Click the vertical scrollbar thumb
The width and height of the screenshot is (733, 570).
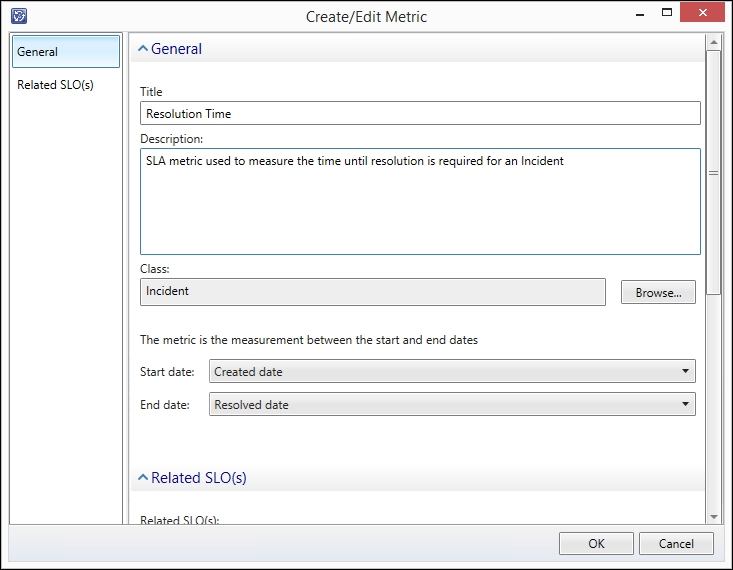click(713, 173)
